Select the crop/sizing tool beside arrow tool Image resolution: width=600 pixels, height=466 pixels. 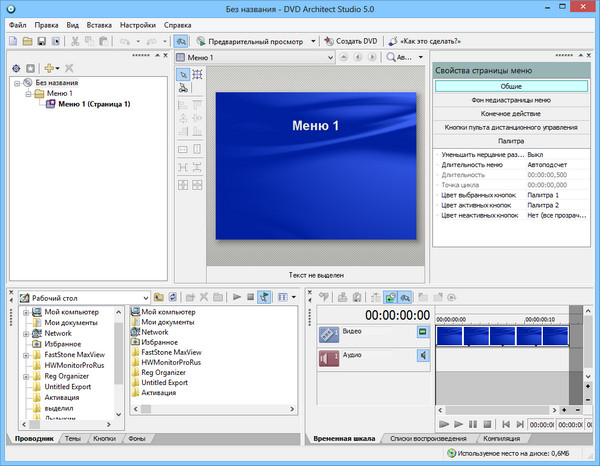pyautogui.click(x=197, y=74)
